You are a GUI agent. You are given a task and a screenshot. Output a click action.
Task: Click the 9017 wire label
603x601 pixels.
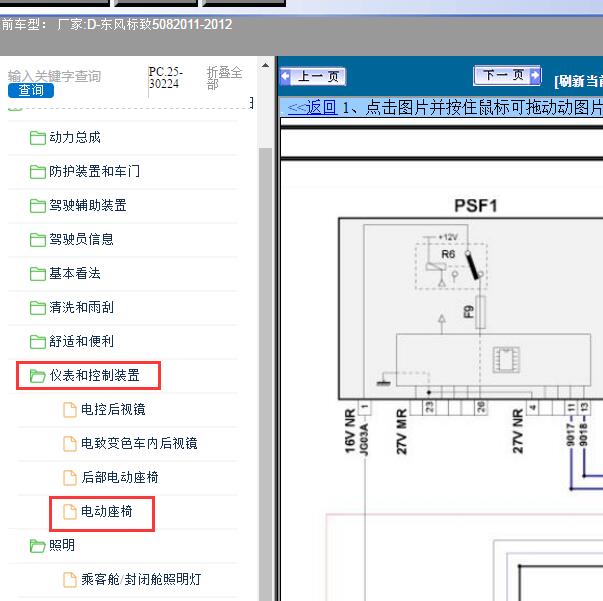coord(571,435)
